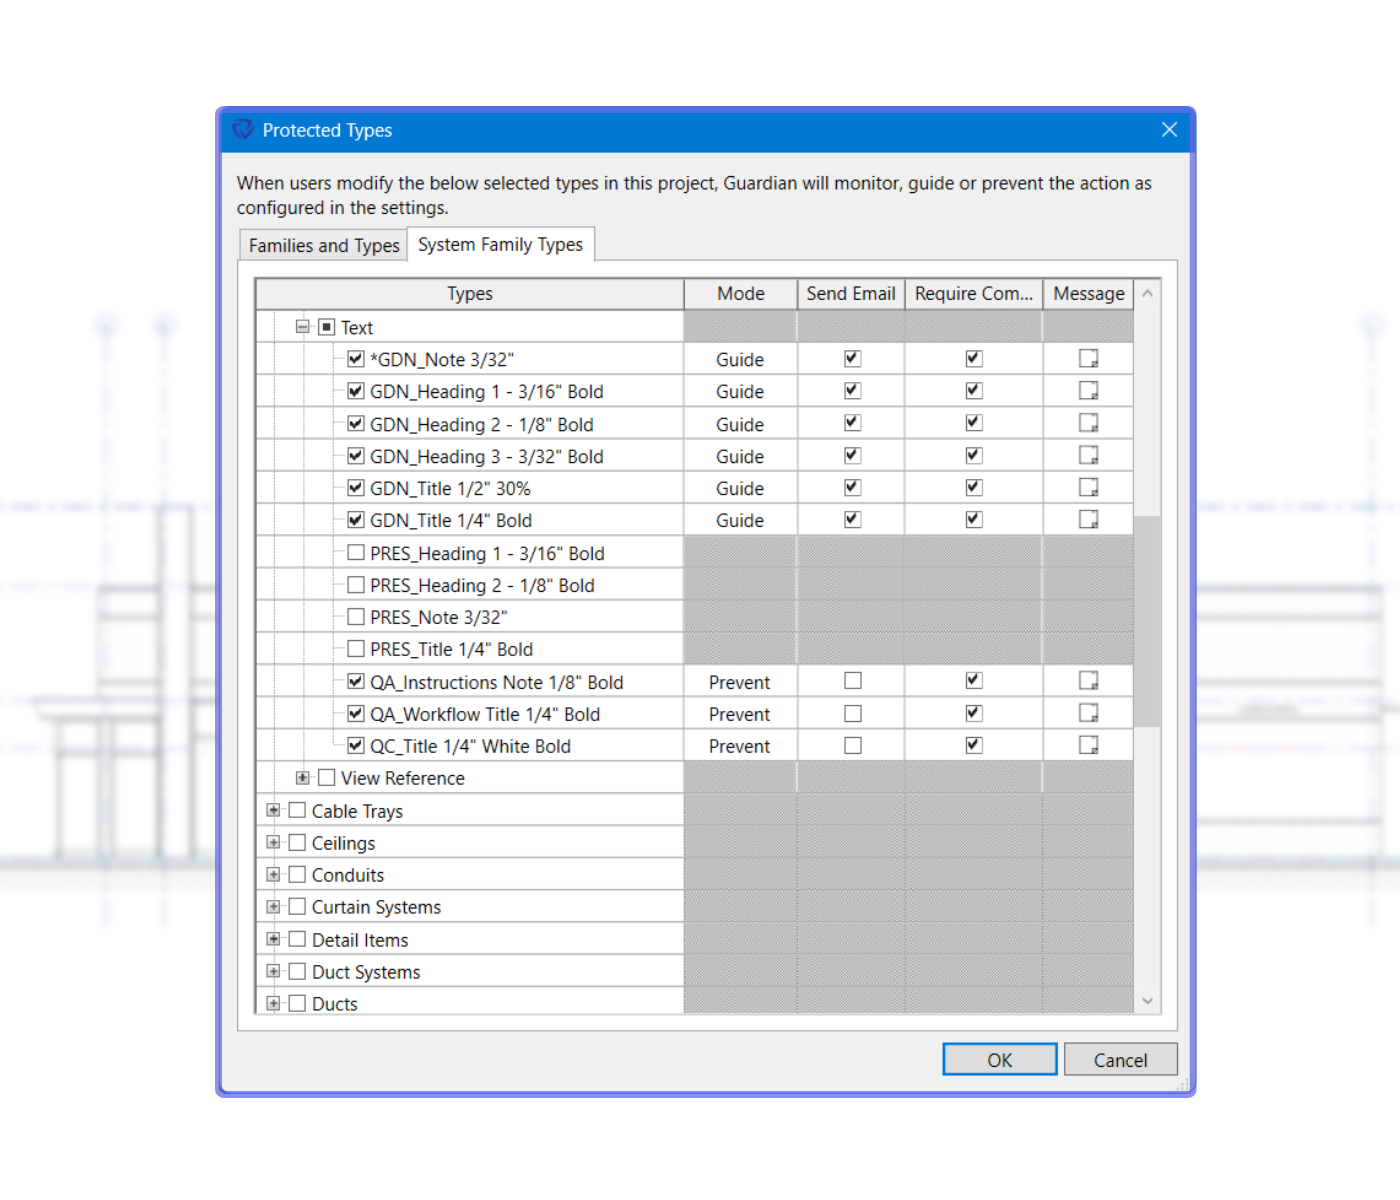Change Guide mode for GDN_Title 1/4" Bold

tap(740, 520)
